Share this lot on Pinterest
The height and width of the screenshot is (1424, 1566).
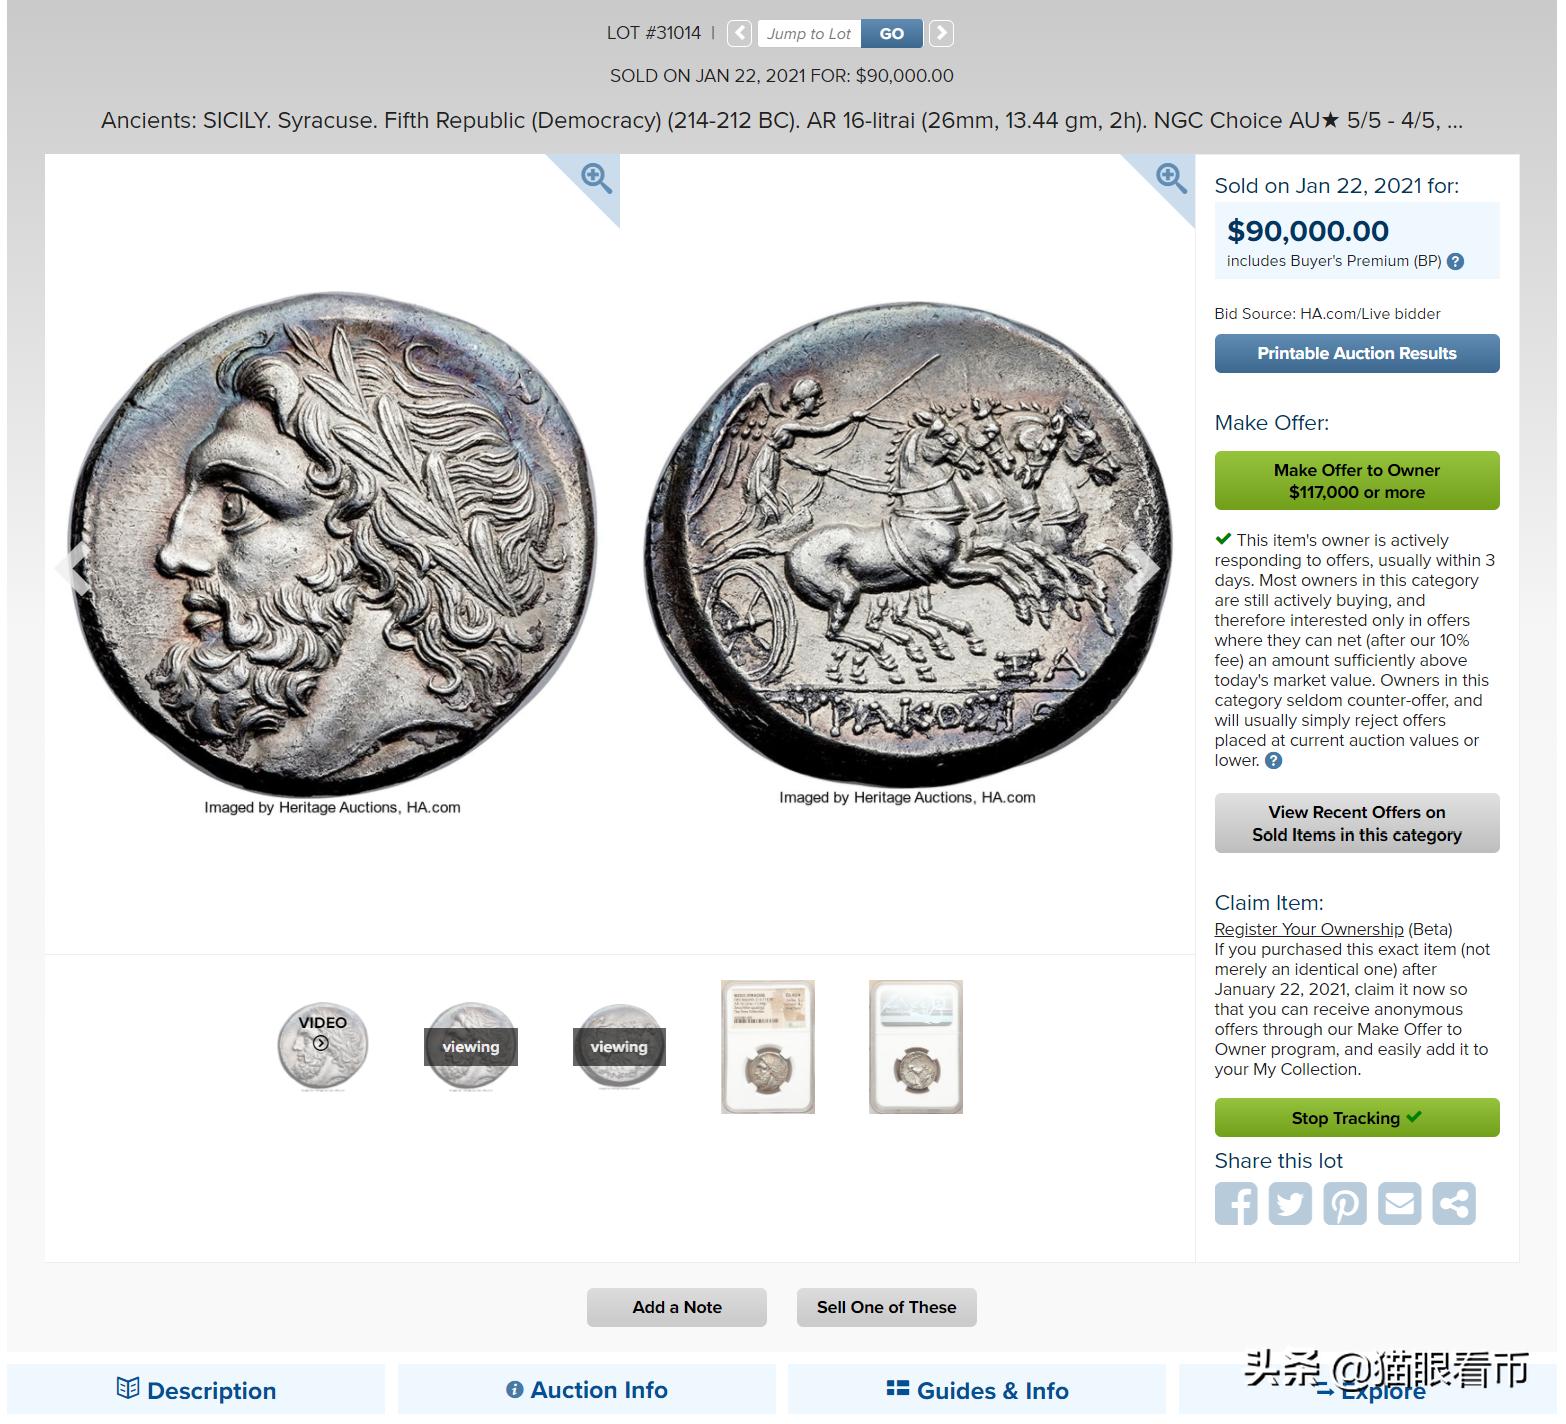[1345, 1203]
